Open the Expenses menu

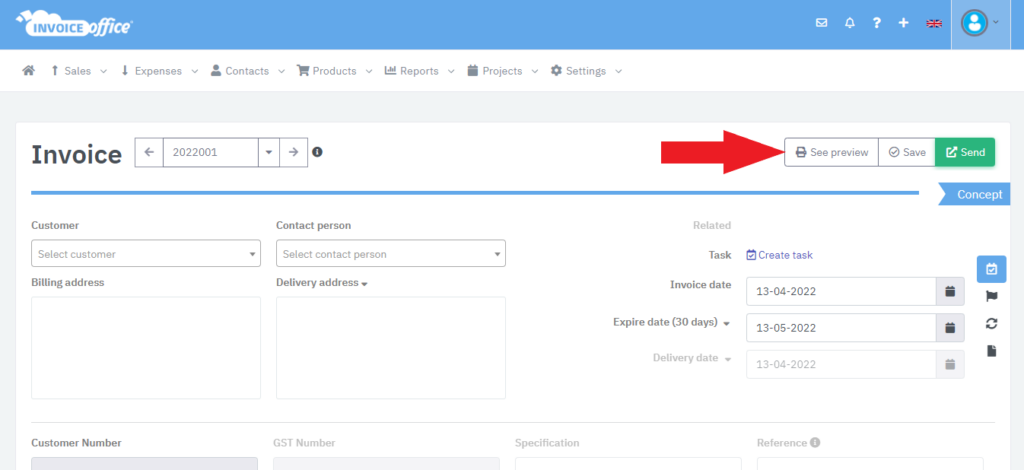(x=159, y=71)
